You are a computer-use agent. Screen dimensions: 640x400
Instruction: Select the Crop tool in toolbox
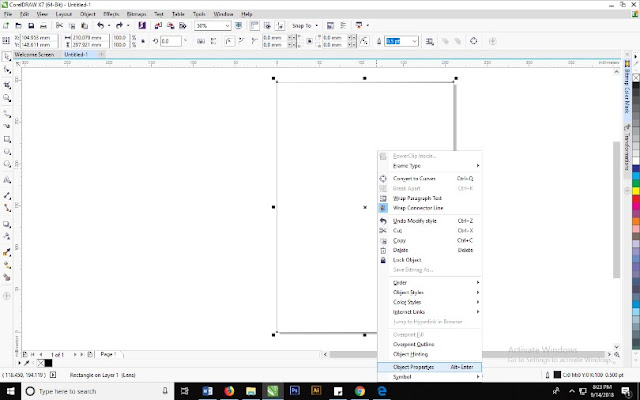pos(7,85)
